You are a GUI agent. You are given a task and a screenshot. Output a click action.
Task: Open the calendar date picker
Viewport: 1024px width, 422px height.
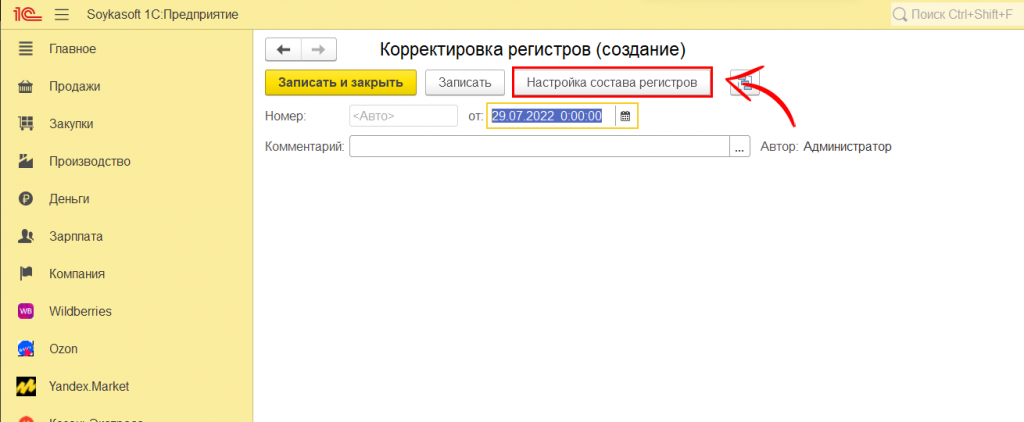(625, 116)
